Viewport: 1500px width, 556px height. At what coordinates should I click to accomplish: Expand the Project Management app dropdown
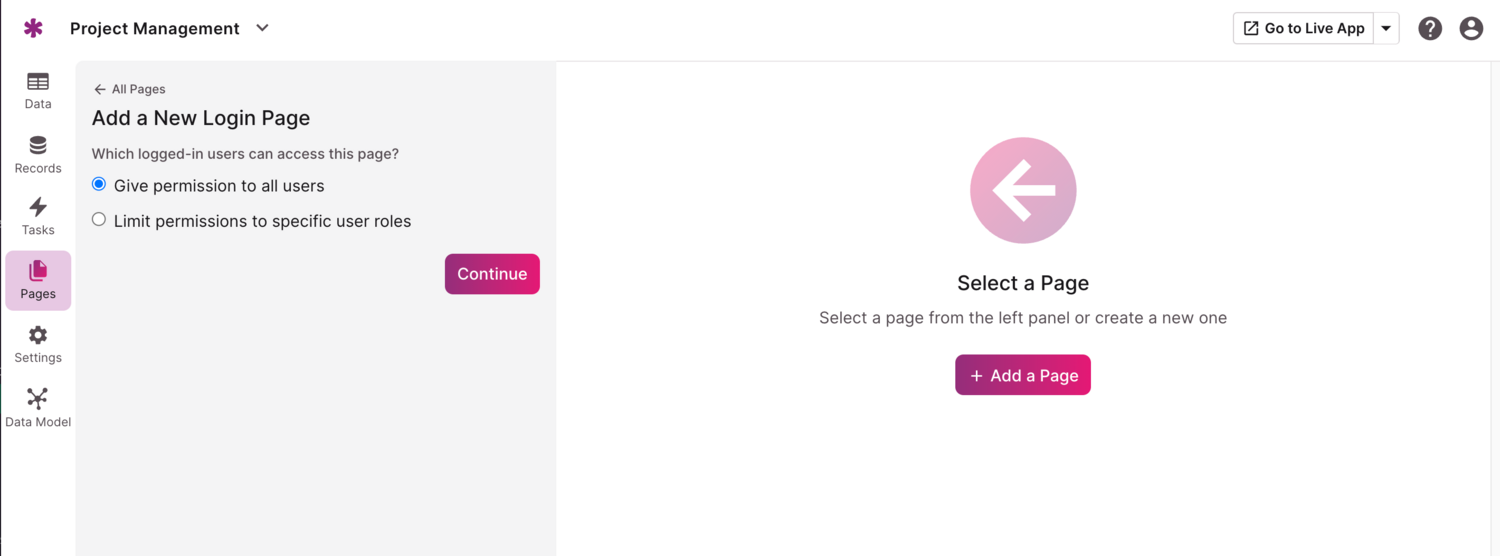point(262,28)
